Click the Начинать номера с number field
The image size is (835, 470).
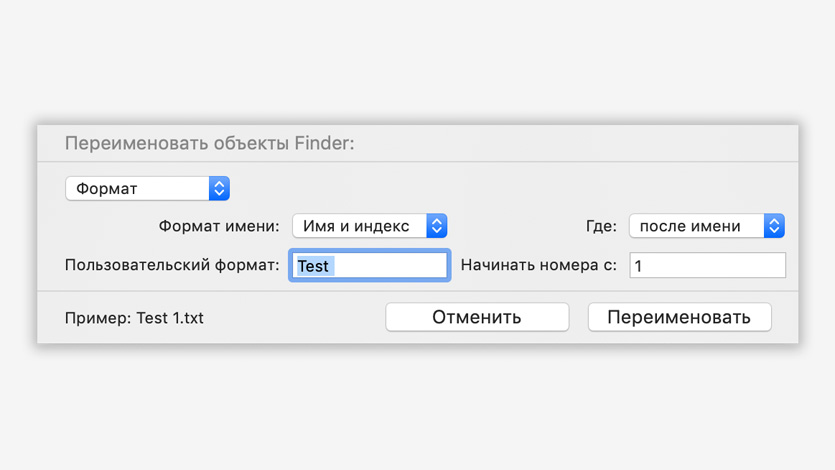click(x=707, y=265)
